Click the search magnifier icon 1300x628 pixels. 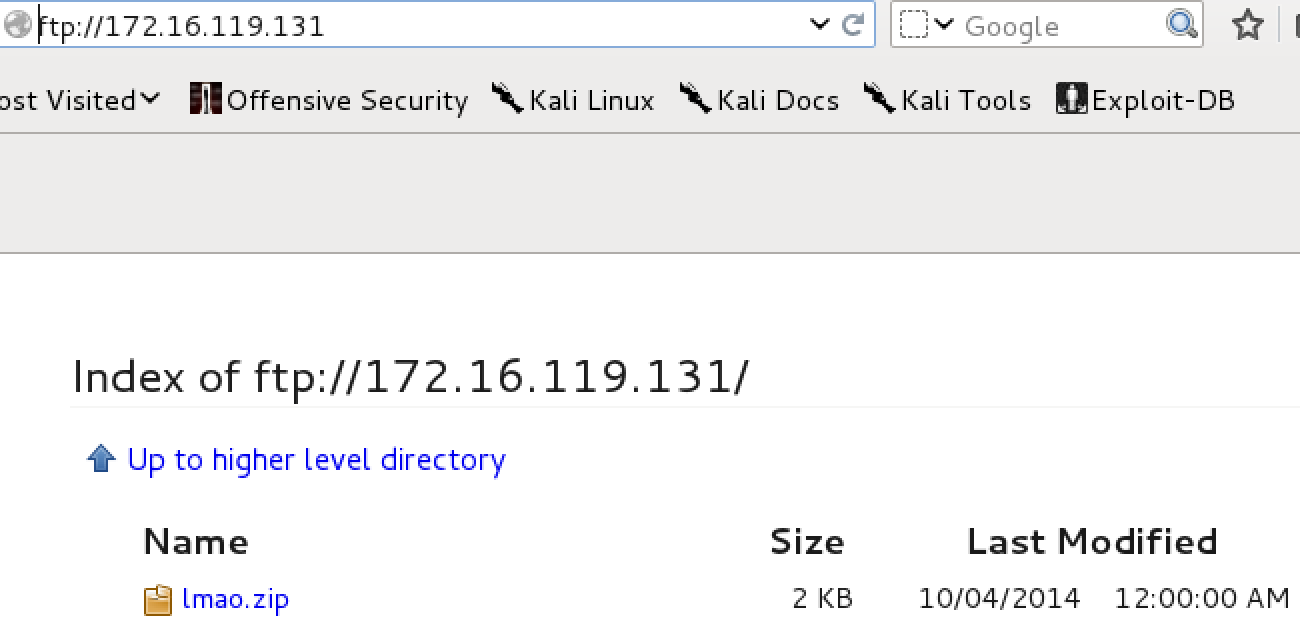pyautogui.click(x=1181, y=24)
